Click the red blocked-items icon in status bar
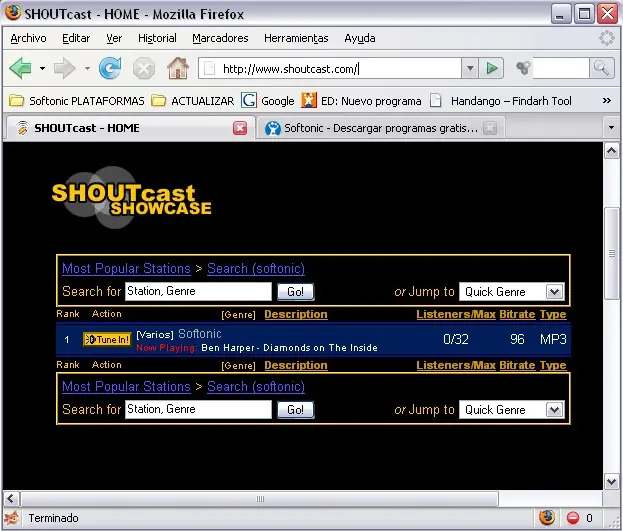The width and height of the screenshot is (623, 531). (x=573, y=517)
